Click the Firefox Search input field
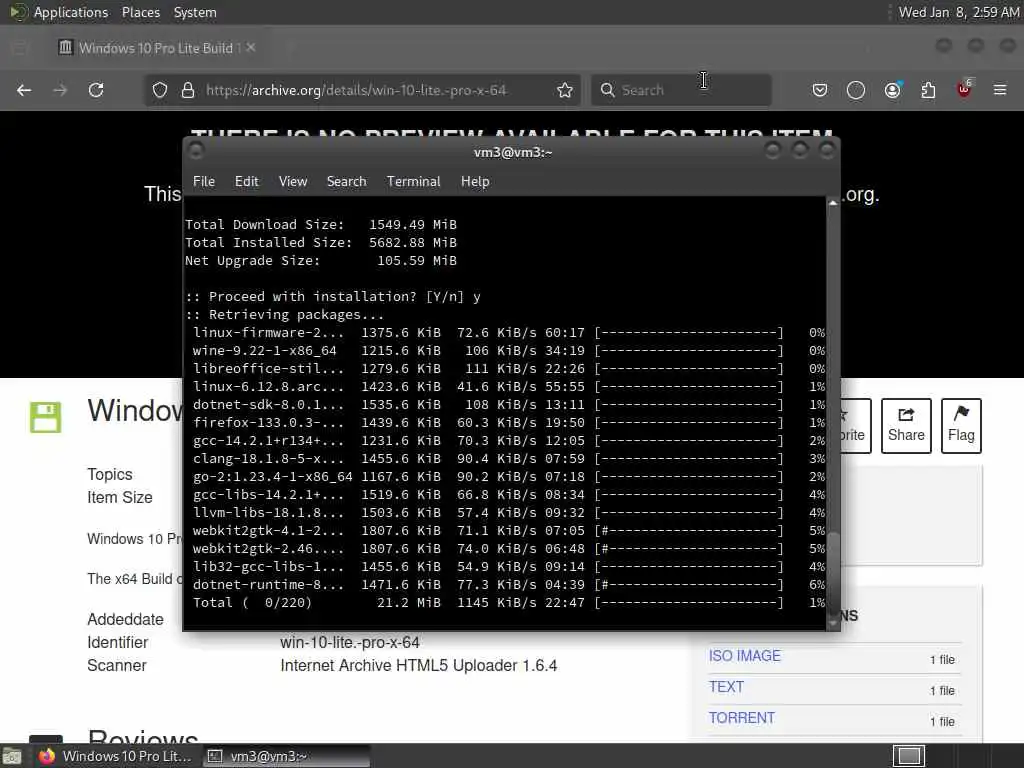 pyautogui.click(x=681, y=90)
